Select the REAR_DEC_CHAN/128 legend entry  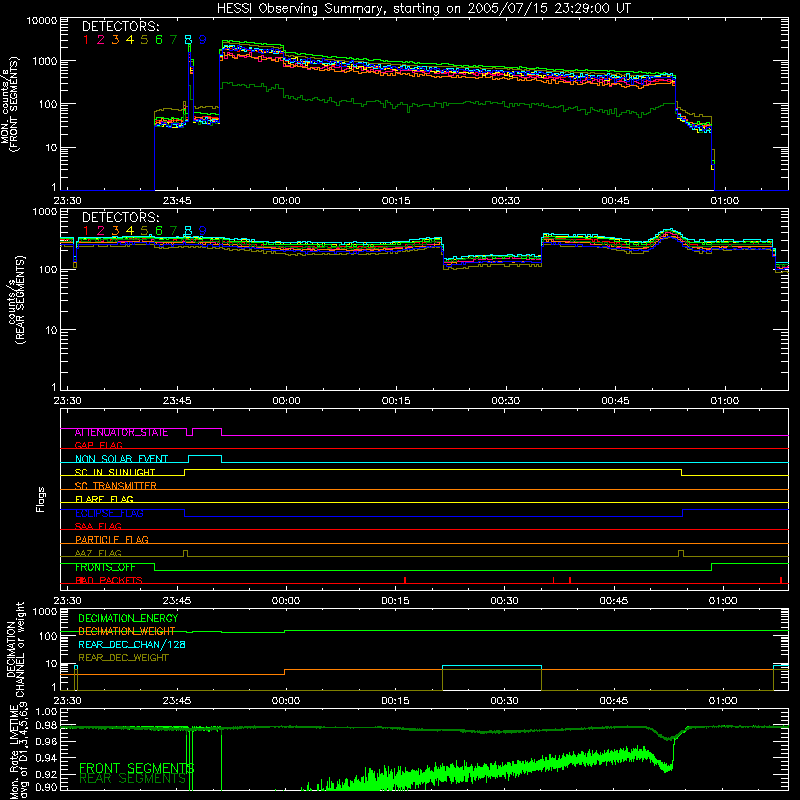point(132,645)
